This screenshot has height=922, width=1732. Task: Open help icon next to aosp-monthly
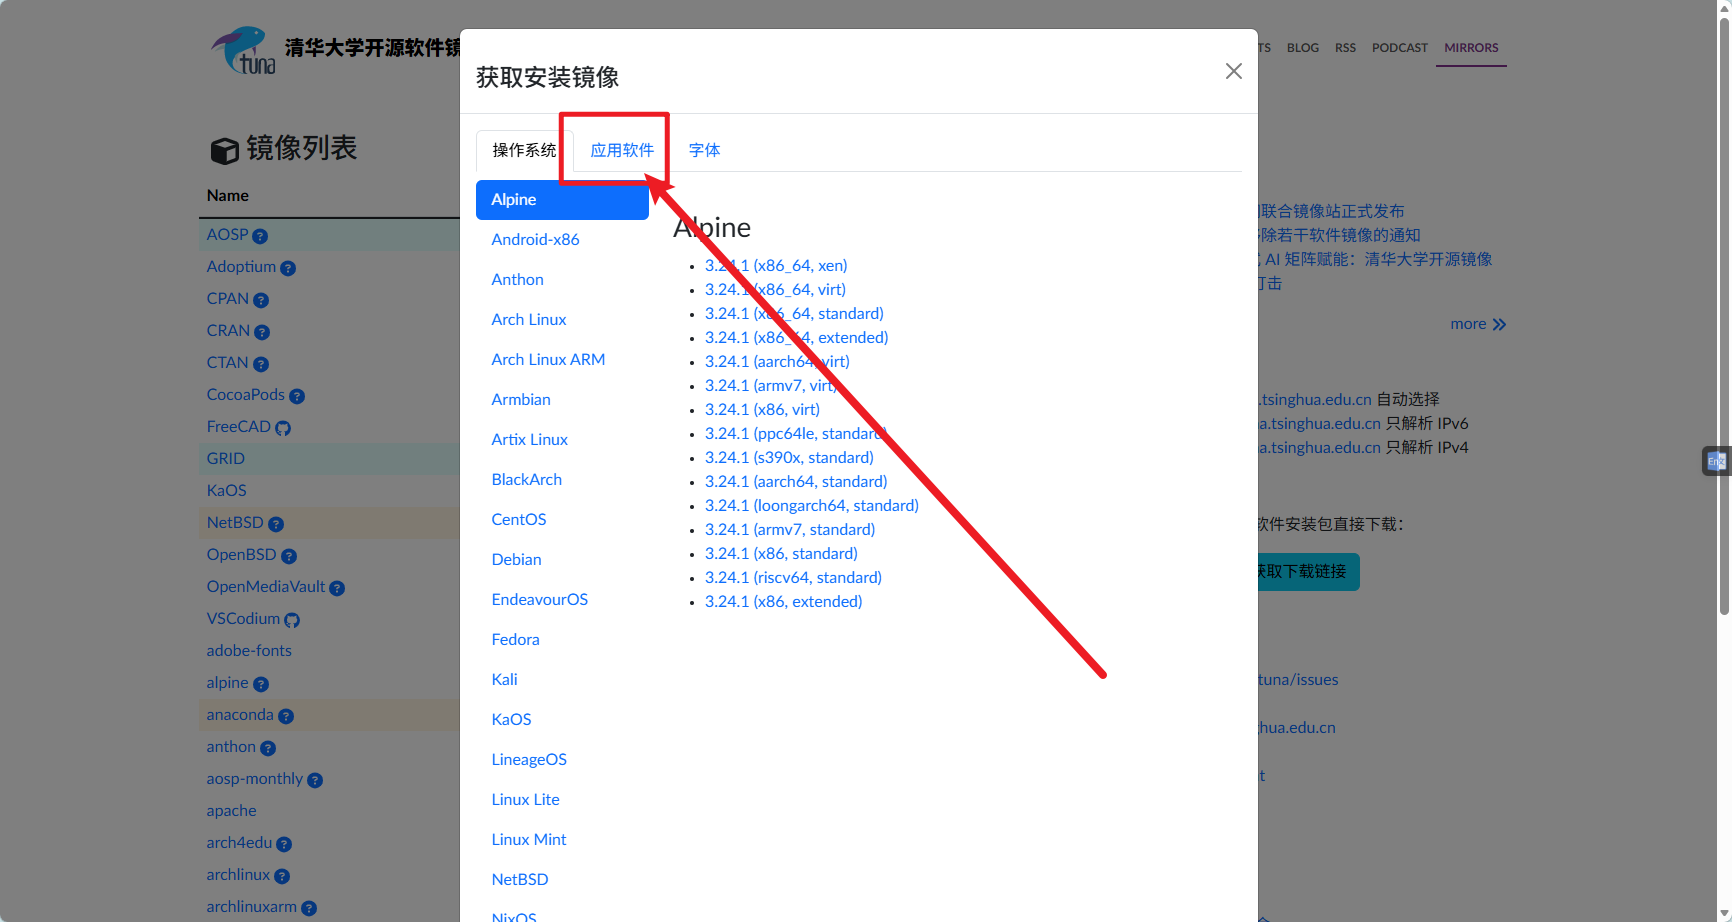(315, 780)
